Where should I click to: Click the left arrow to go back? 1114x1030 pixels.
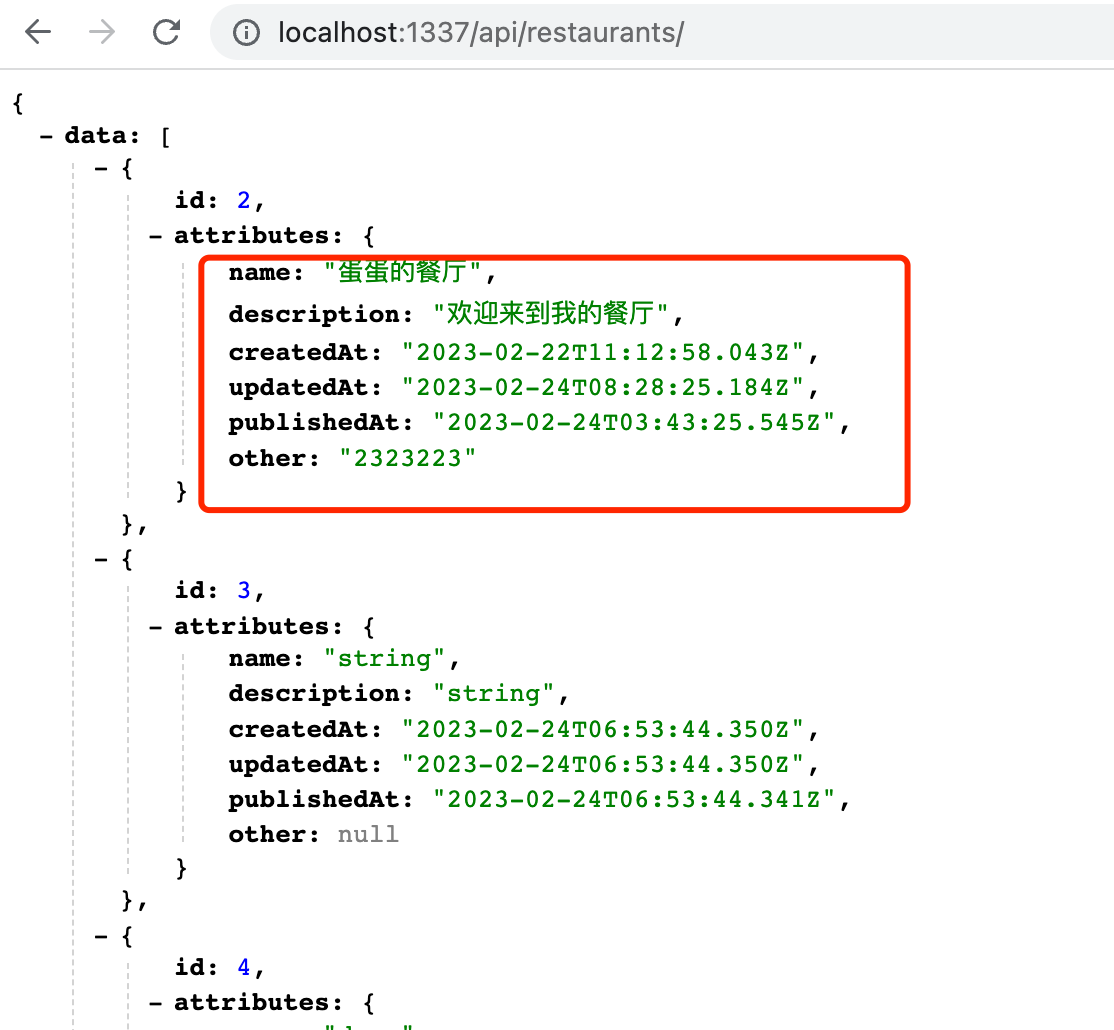[x=37, y=32]
